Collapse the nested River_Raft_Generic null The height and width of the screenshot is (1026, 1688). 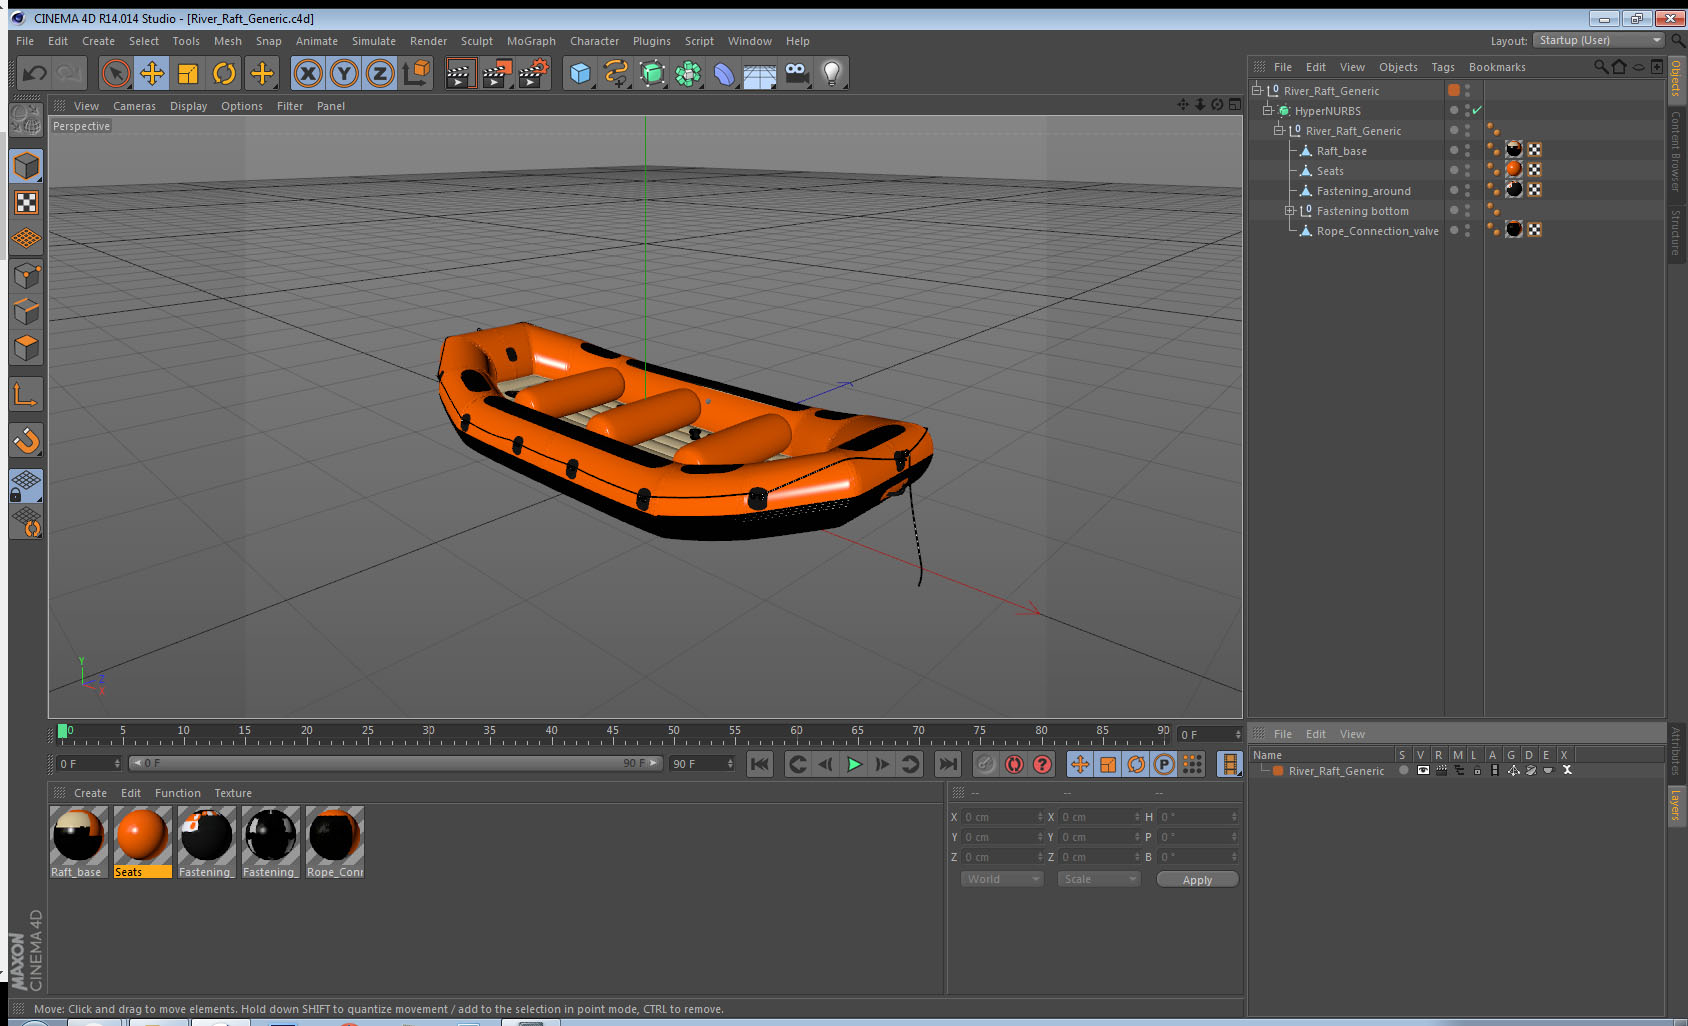coord(1279,130)
